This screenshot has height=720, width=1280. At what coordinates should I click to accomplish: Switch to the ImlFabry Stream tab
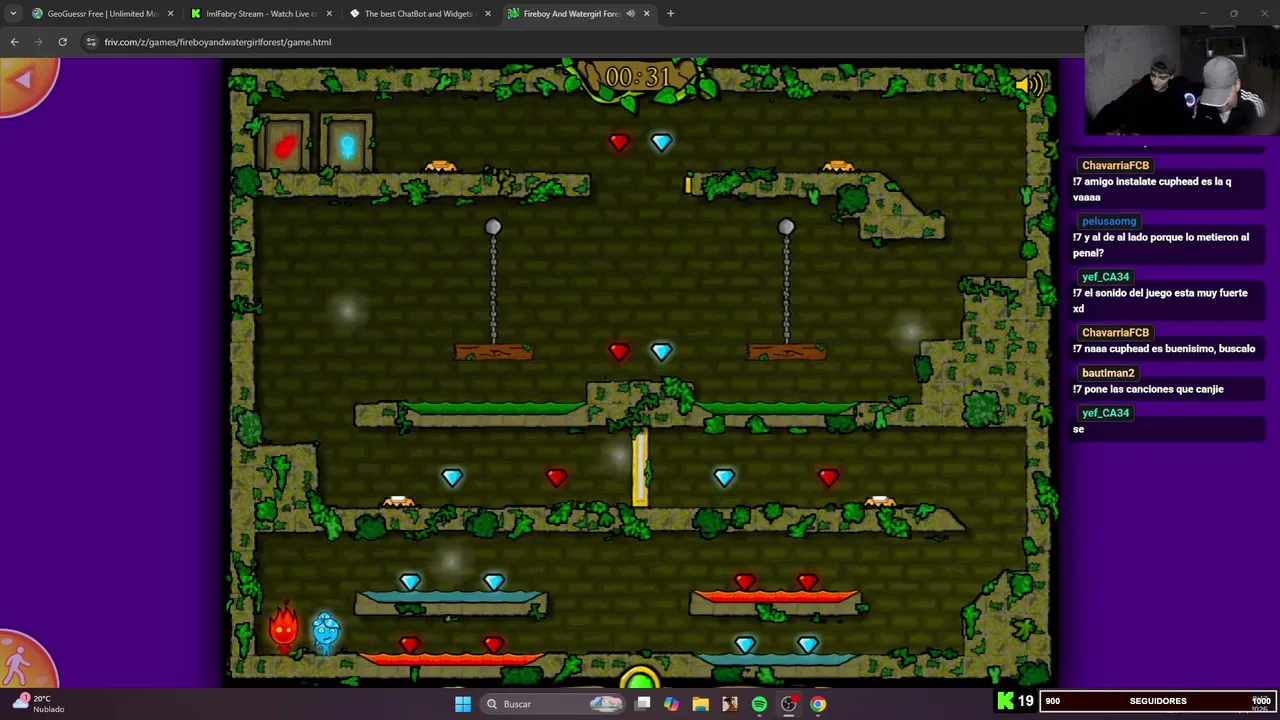pos(260,14)
